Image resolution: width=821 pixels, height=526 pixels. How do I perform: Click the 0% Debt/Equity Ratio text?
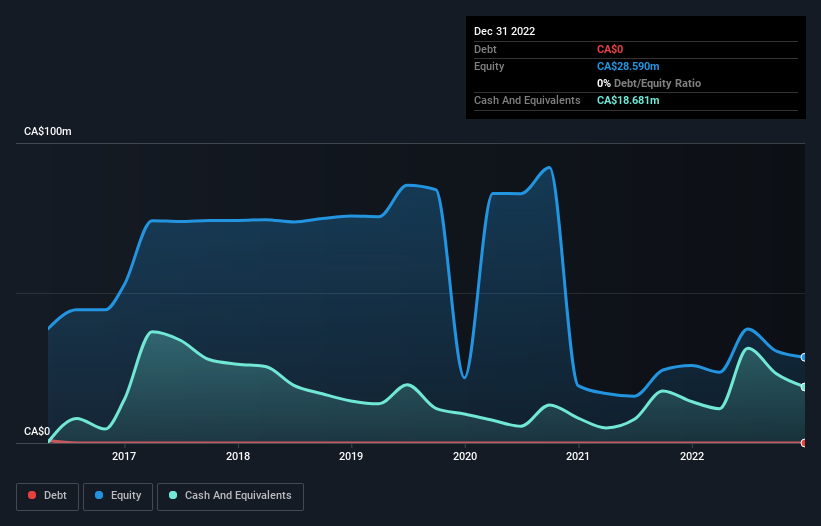click(x=649, y=83)
